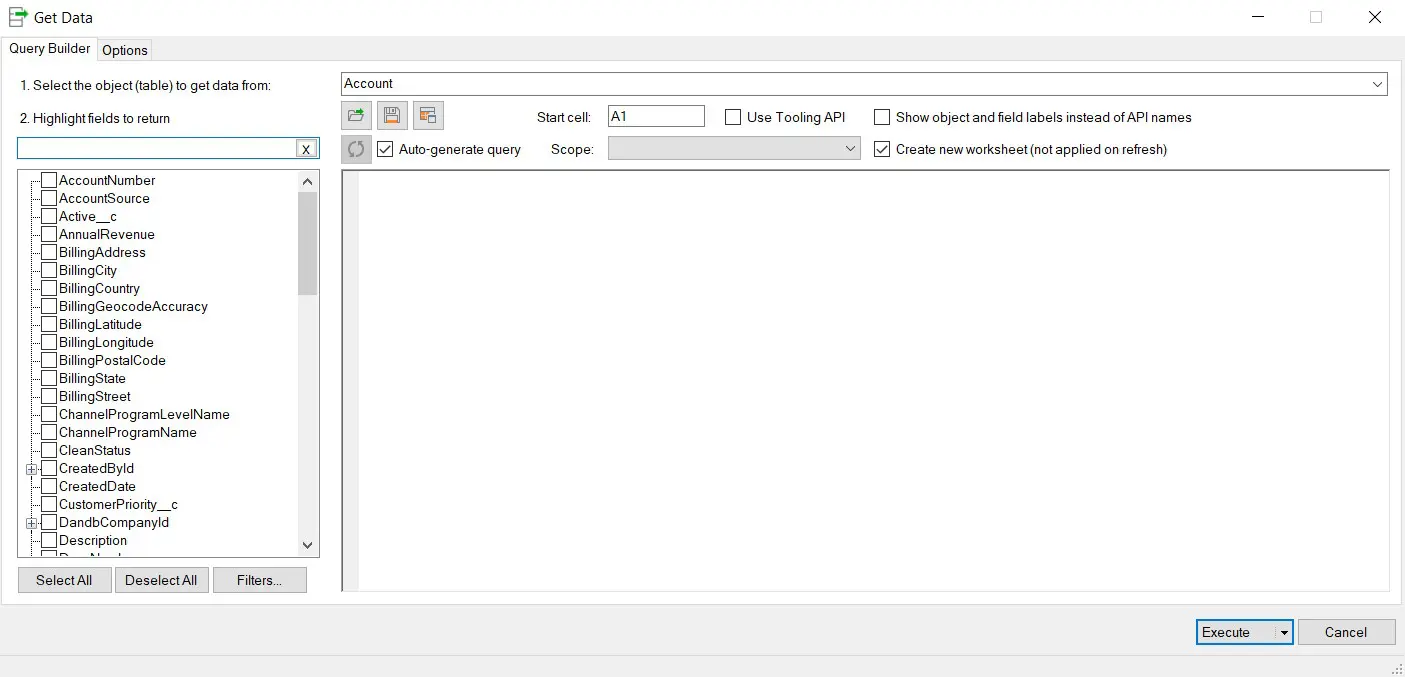Viewport: 1405px width, 677px height.
Task: Clear the field search with X button
Action: [x=306, y=149]
